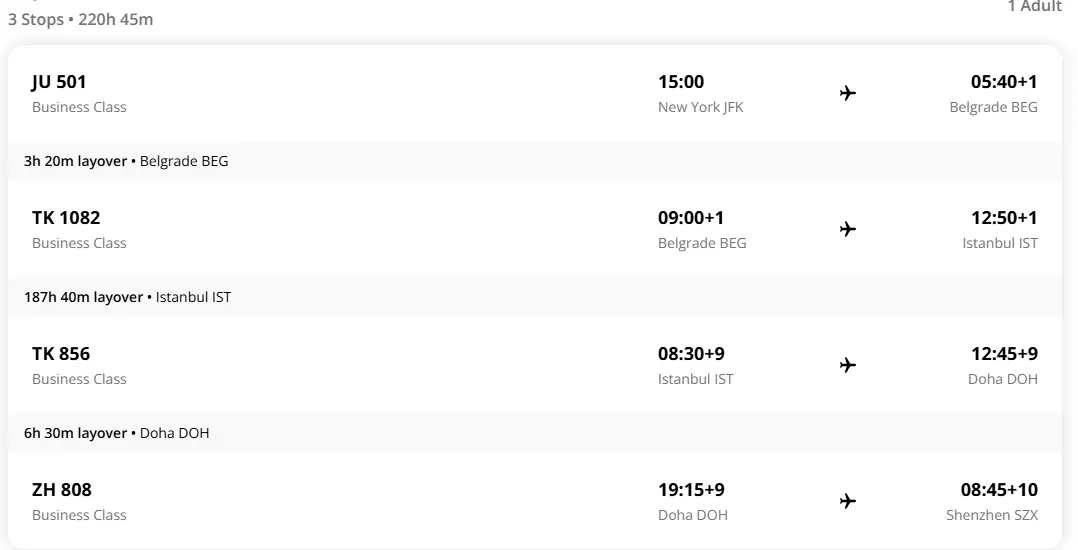The image size is (1078, 550).
Task: Select the Shenzhen SZX destination label
Action: click(x=992, y=515)
